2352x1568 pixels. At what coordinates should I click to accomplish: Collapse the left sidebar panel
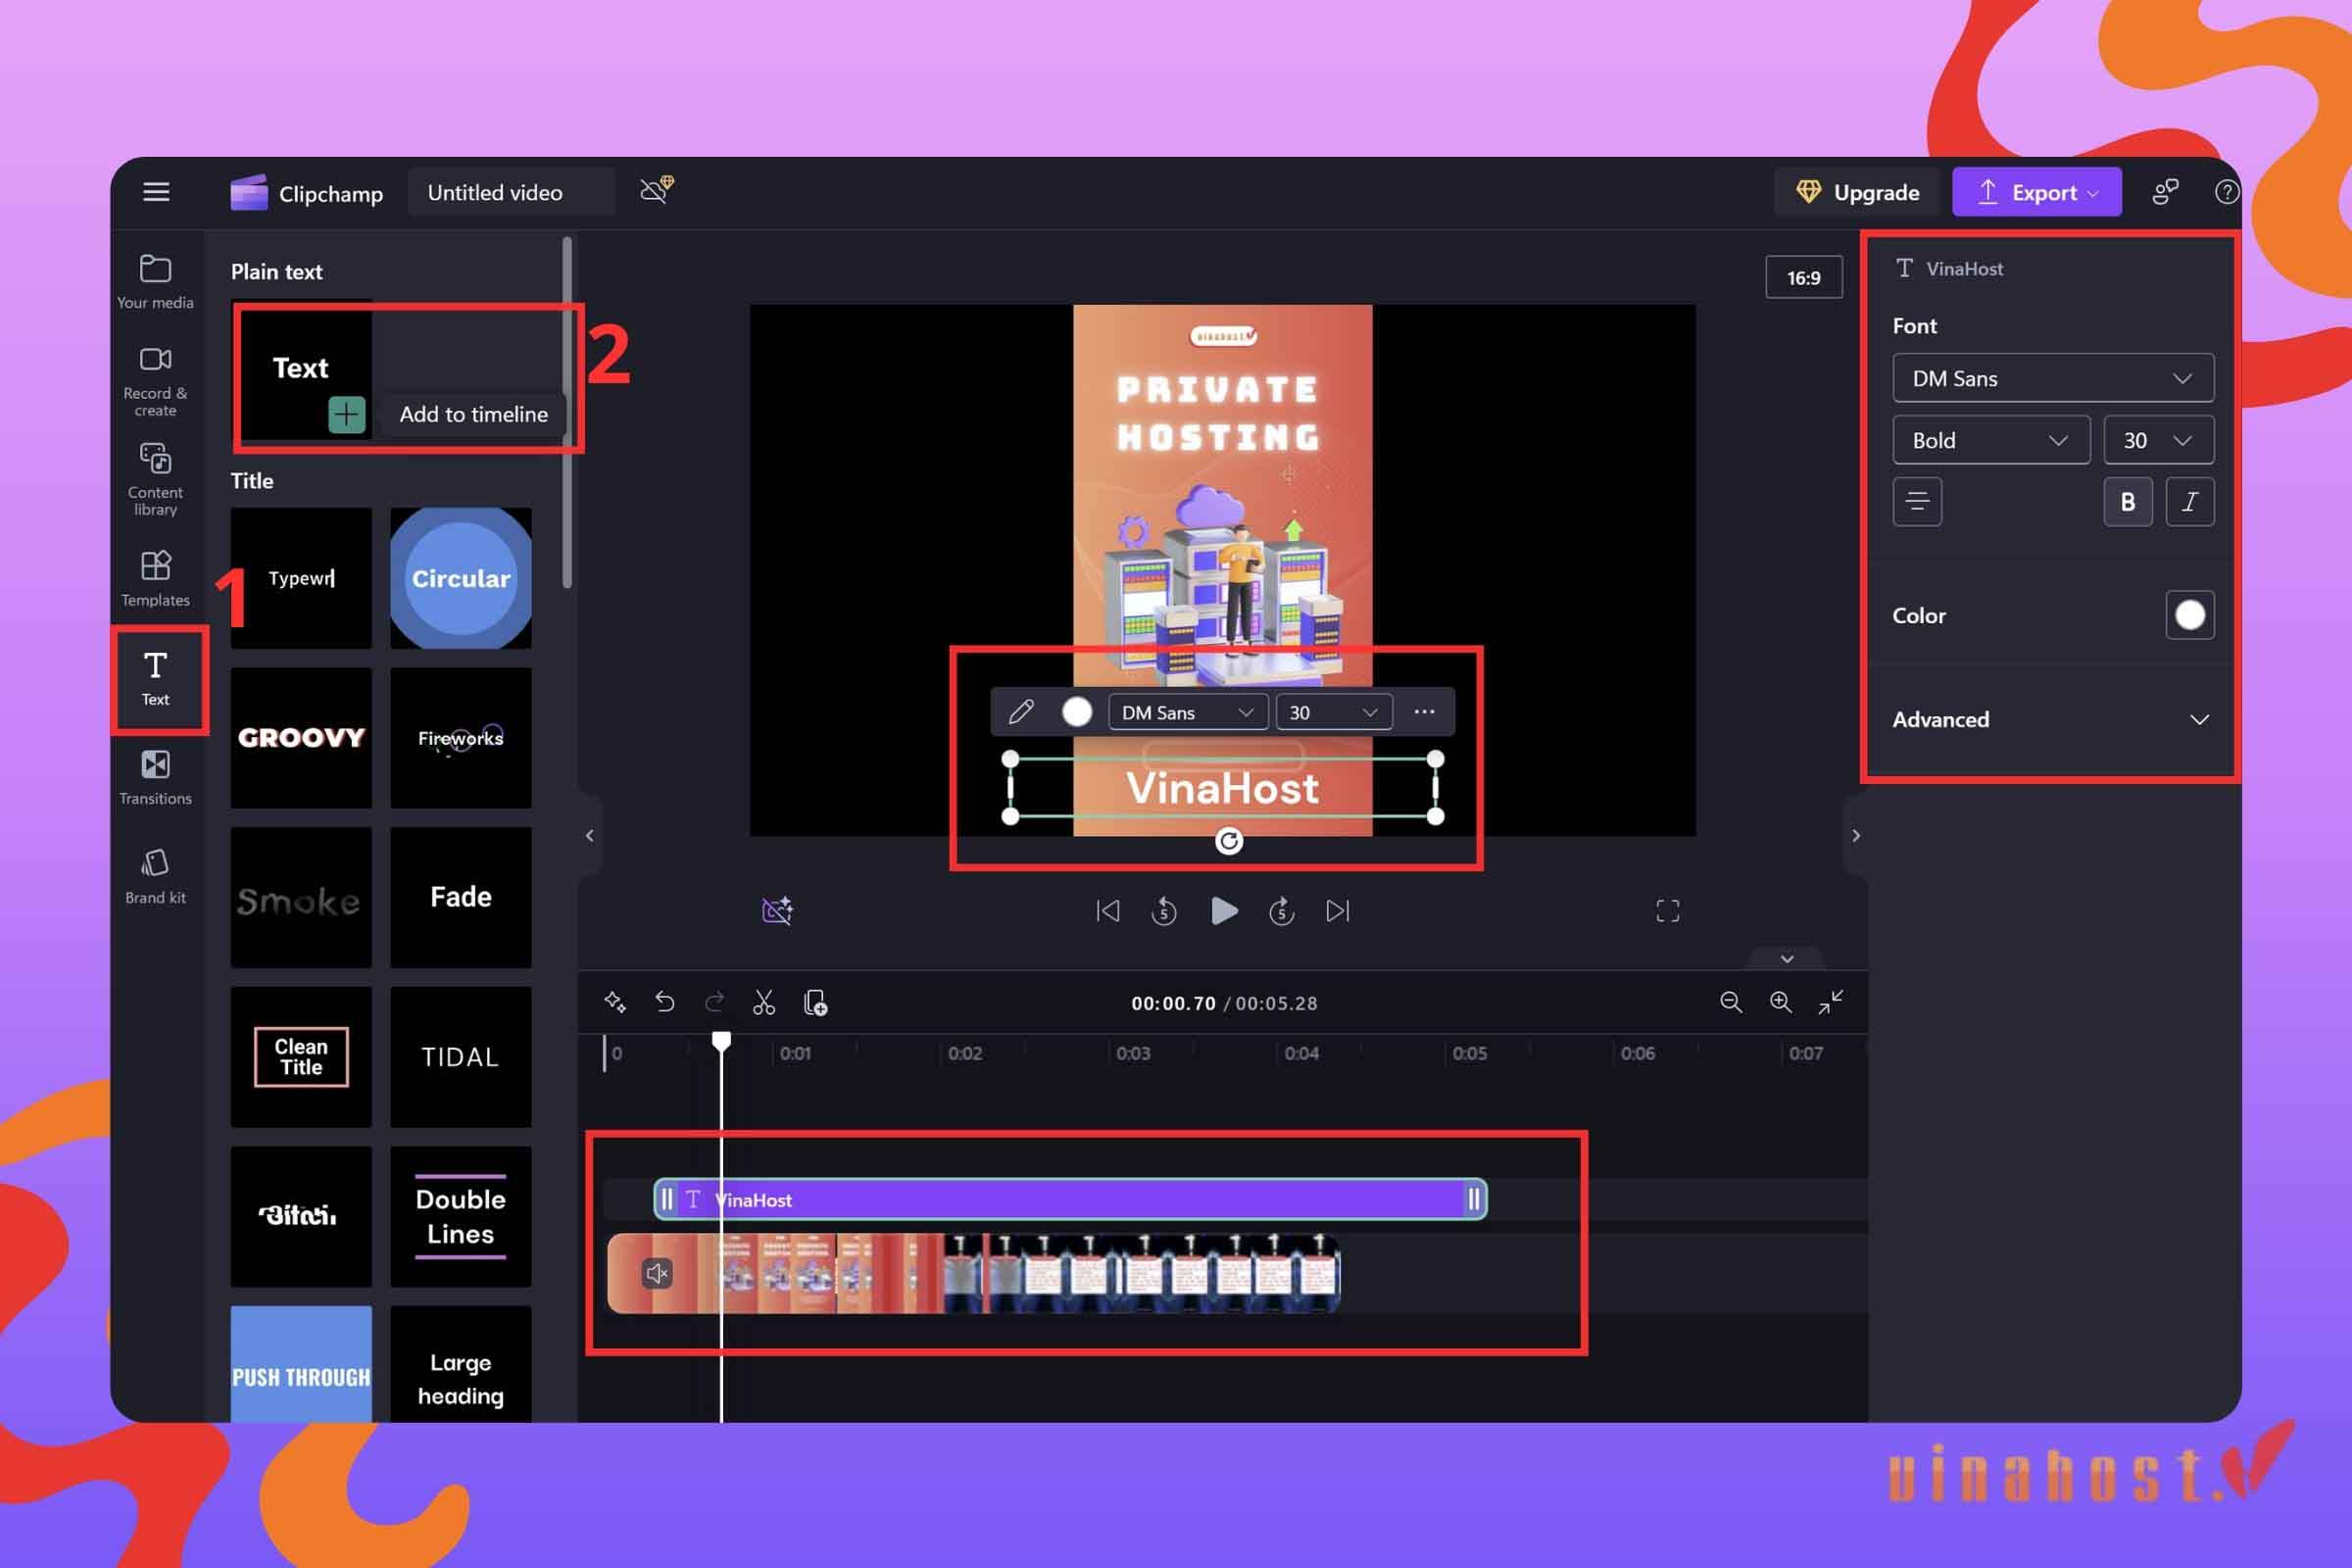coord(590,835)
